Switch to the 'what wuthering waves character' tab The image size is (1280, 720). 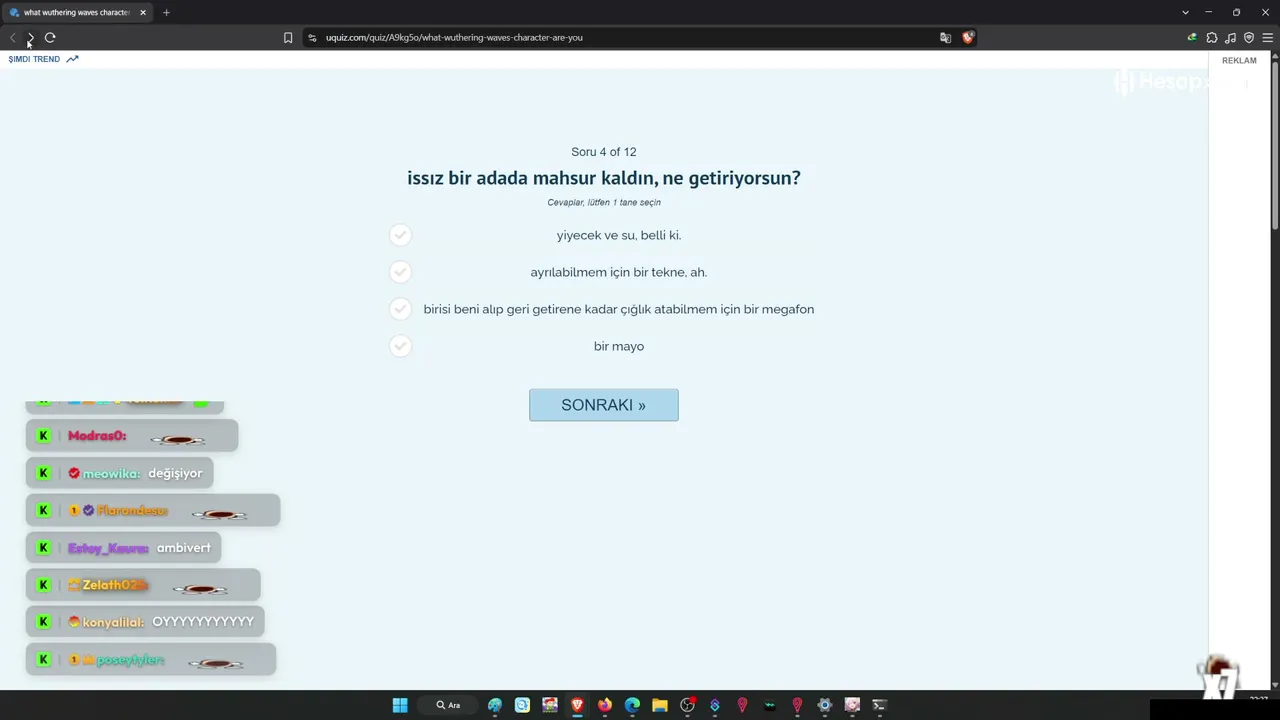(x=77, y=12)
